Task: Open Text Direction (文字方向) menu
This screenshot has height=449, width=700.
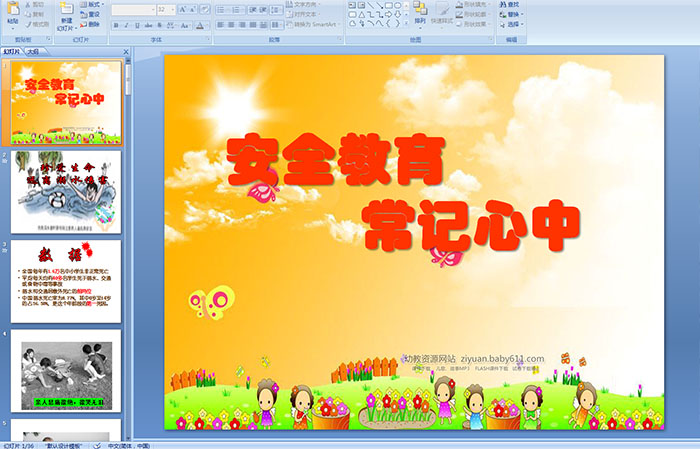Action: 303,4
